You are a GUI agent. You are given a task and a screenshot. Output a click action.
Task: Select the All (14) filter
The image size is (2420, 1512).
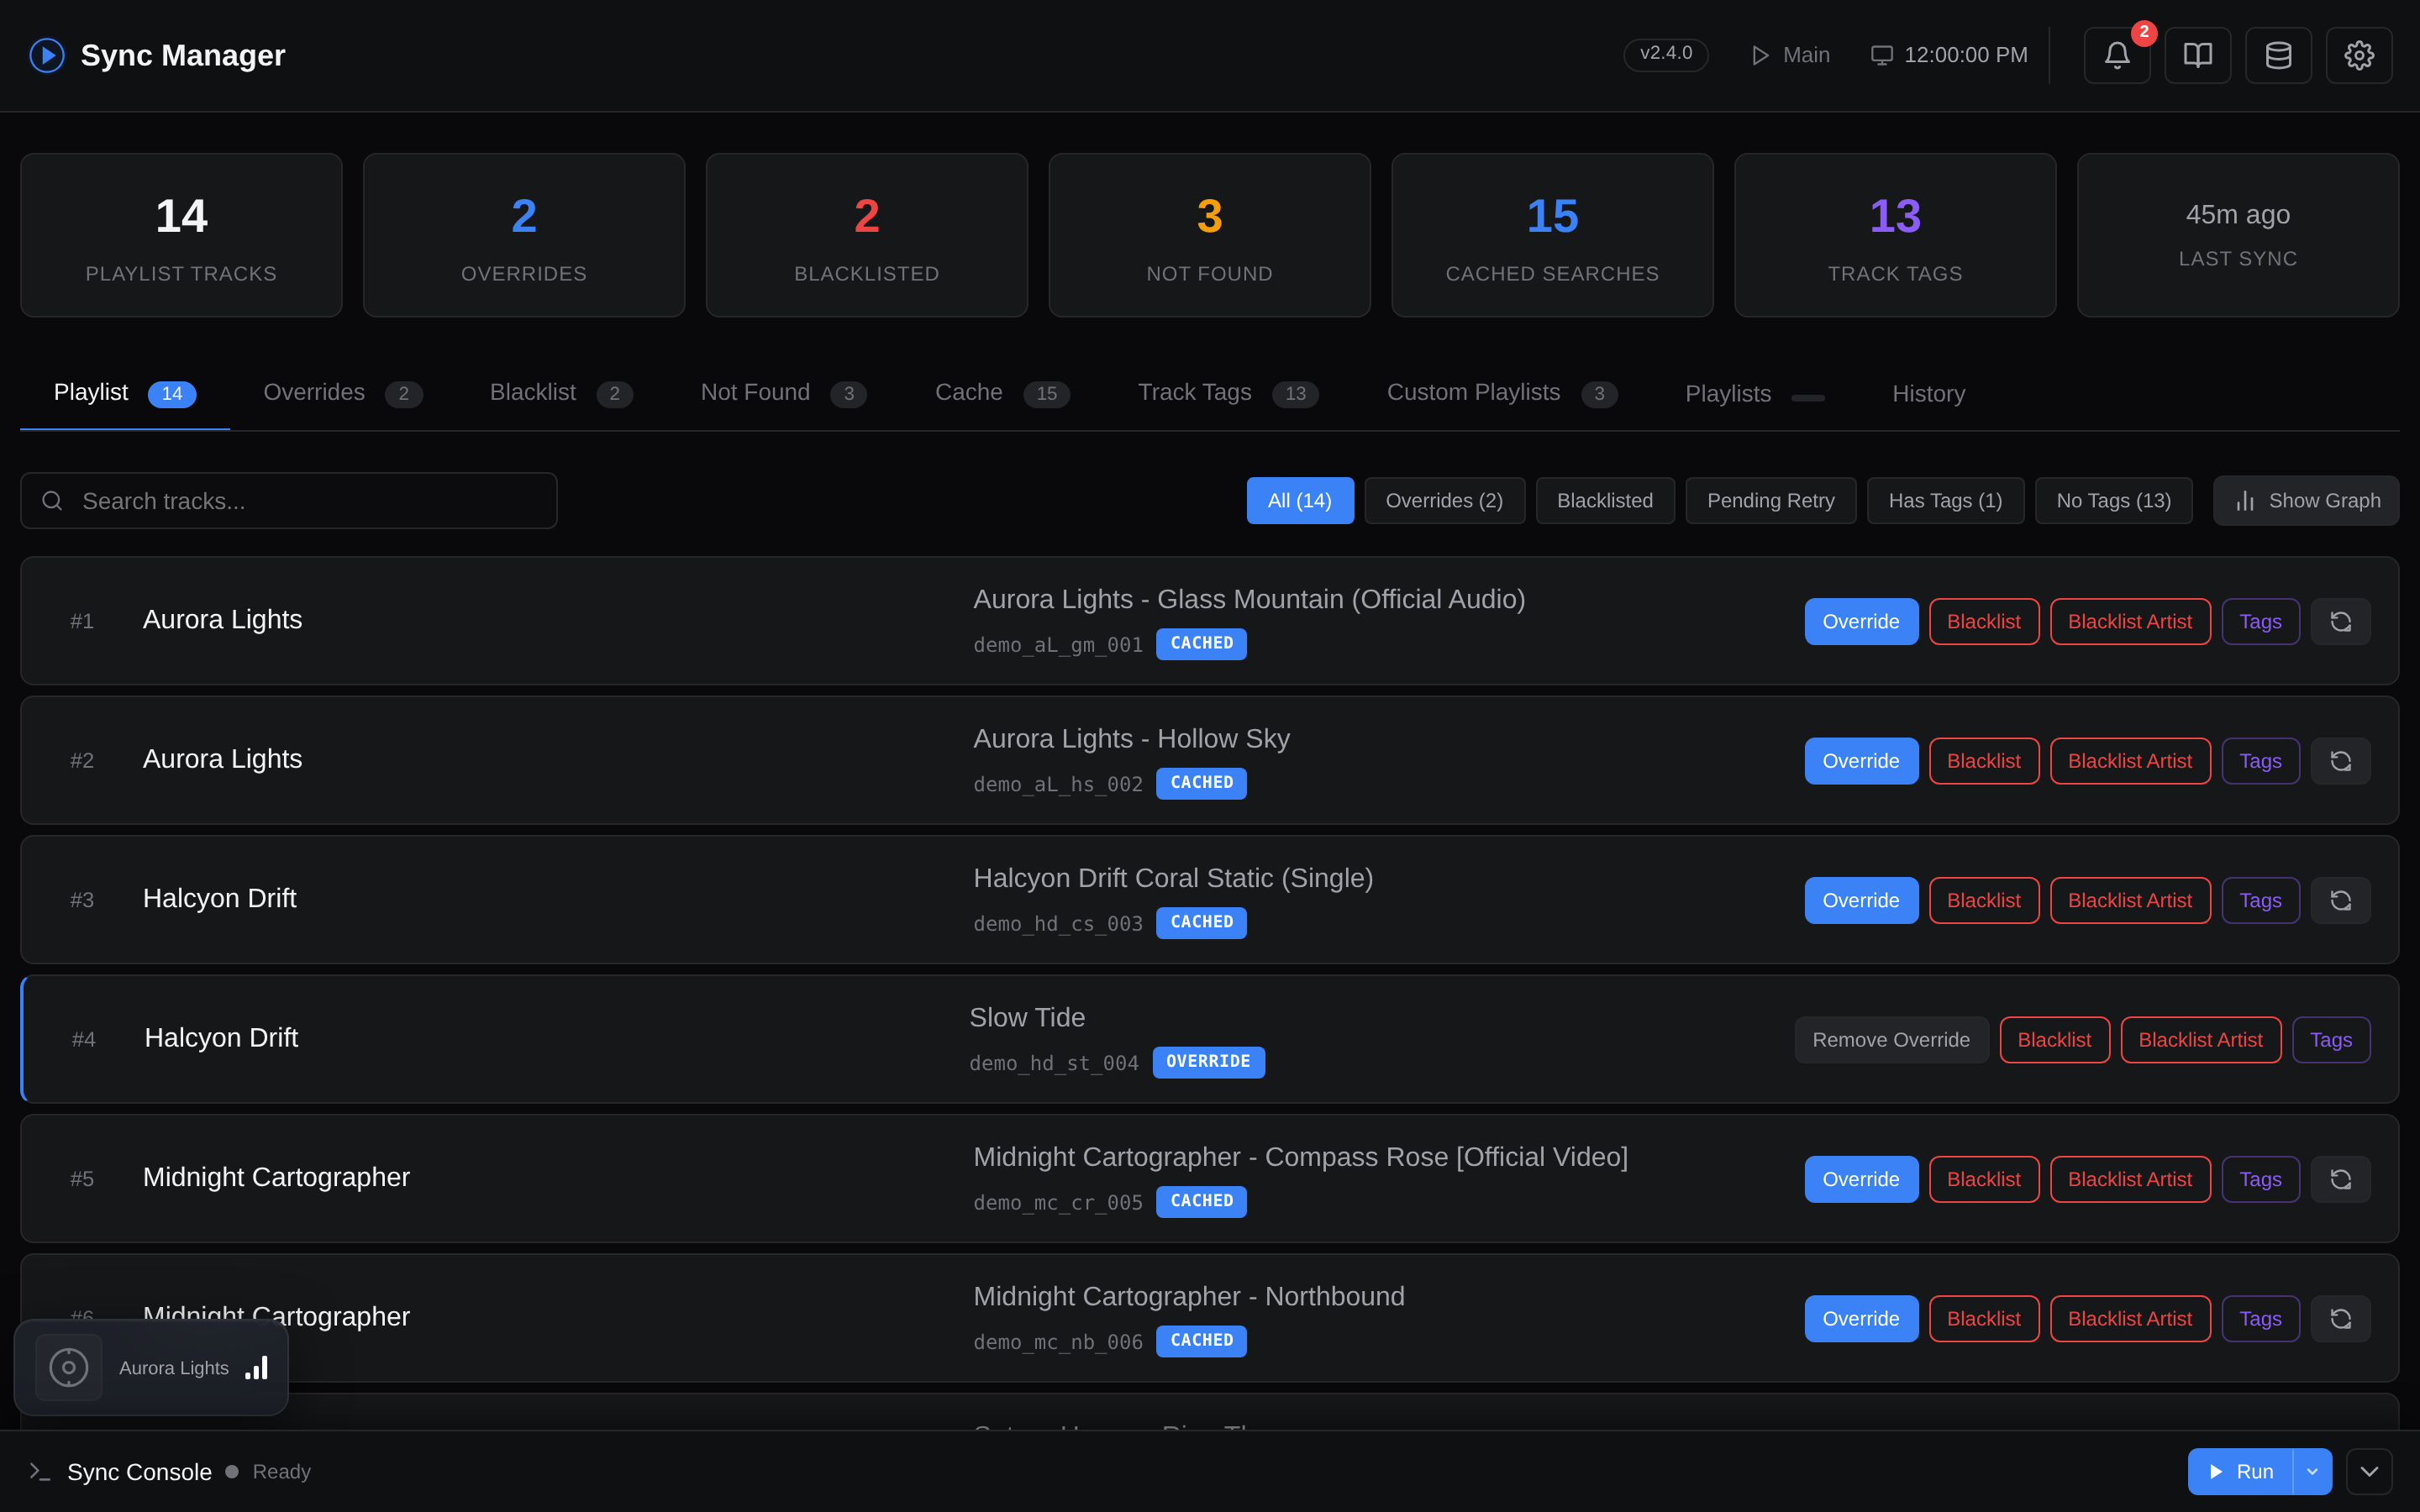tap(1300, 501)
